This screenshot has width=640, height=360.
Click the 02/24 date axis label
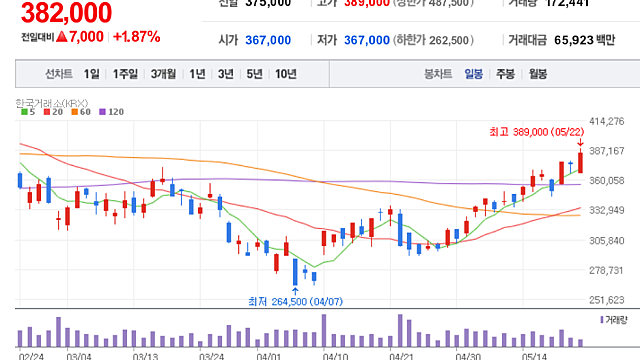point(31,356)
